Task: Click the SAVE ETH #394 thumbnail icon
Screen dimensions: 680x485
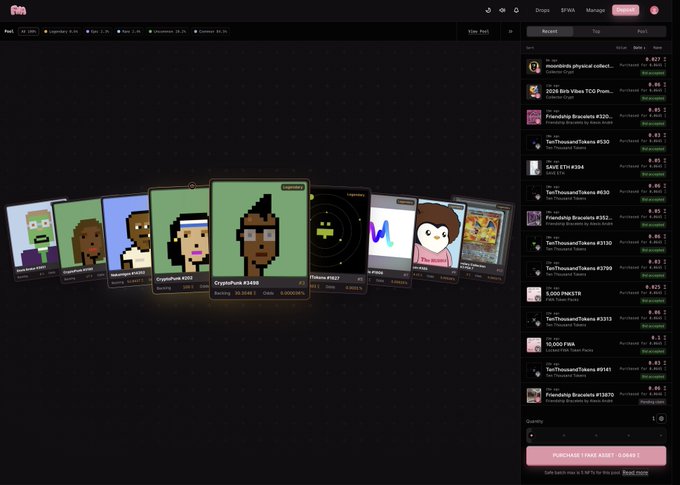Action: pos(534,167)
